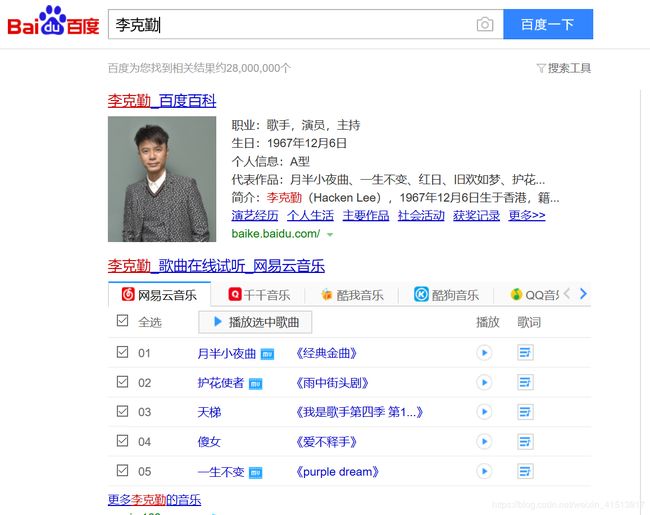Screen dimensions: 650x515
Task: Switch to 千千音乐 tab
Action: pyautogui.click(x=259, y=295)
